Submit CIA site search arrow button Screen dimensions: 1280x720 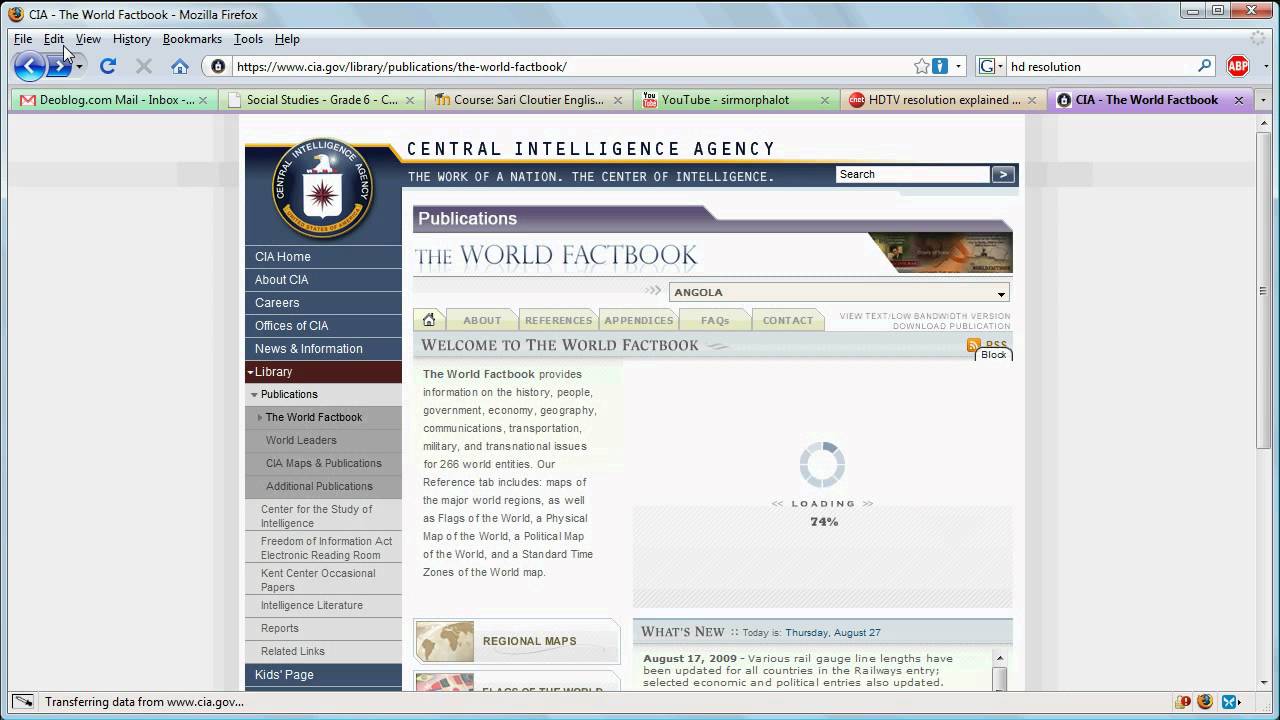click(1003, 174)
